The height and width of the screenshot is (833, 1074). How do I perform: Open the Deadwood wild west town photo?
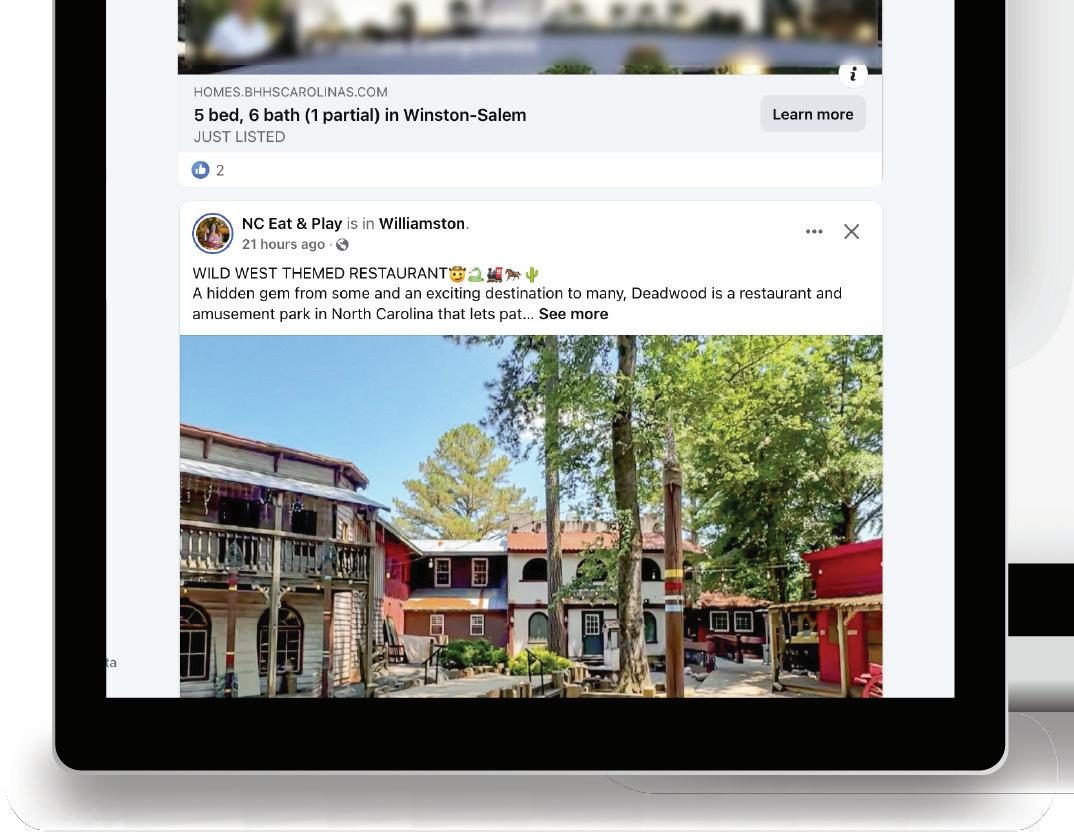[531, 516]
